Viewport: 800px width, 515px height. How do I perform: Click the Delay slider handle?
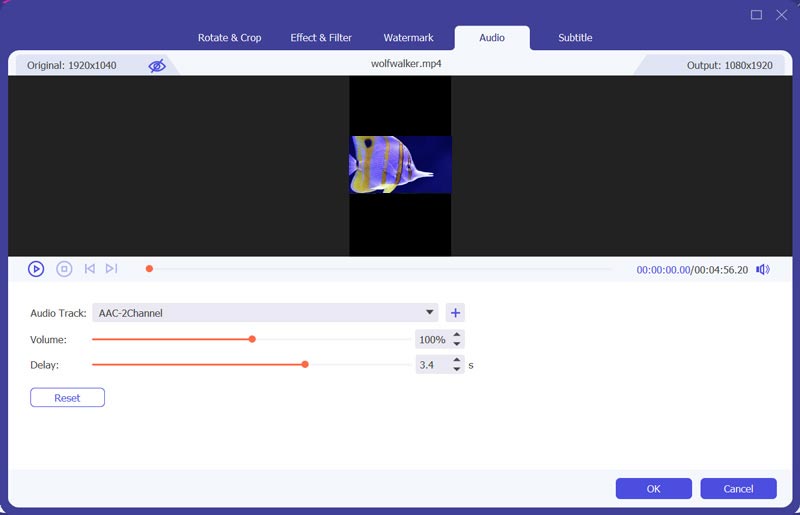(305, 365)
